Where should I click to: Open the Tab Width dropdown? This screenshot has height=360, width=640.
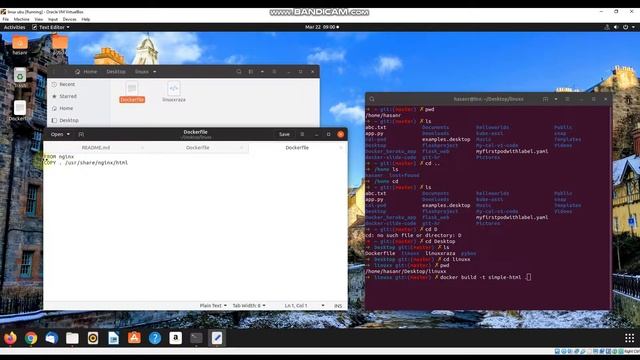(249, 305)
